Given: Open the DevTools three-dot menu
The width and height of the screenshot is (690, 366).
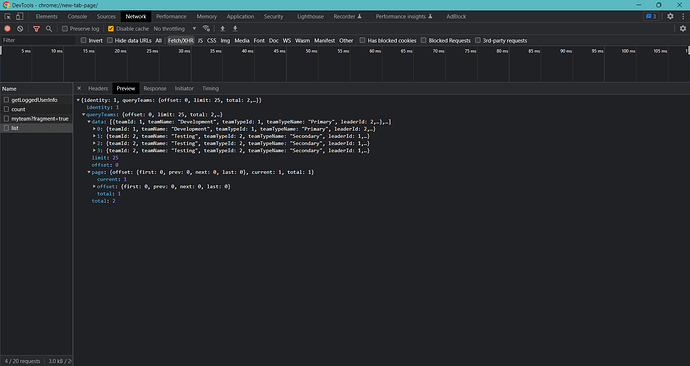Looking at the screenshot, I should (x=683, y=16).
